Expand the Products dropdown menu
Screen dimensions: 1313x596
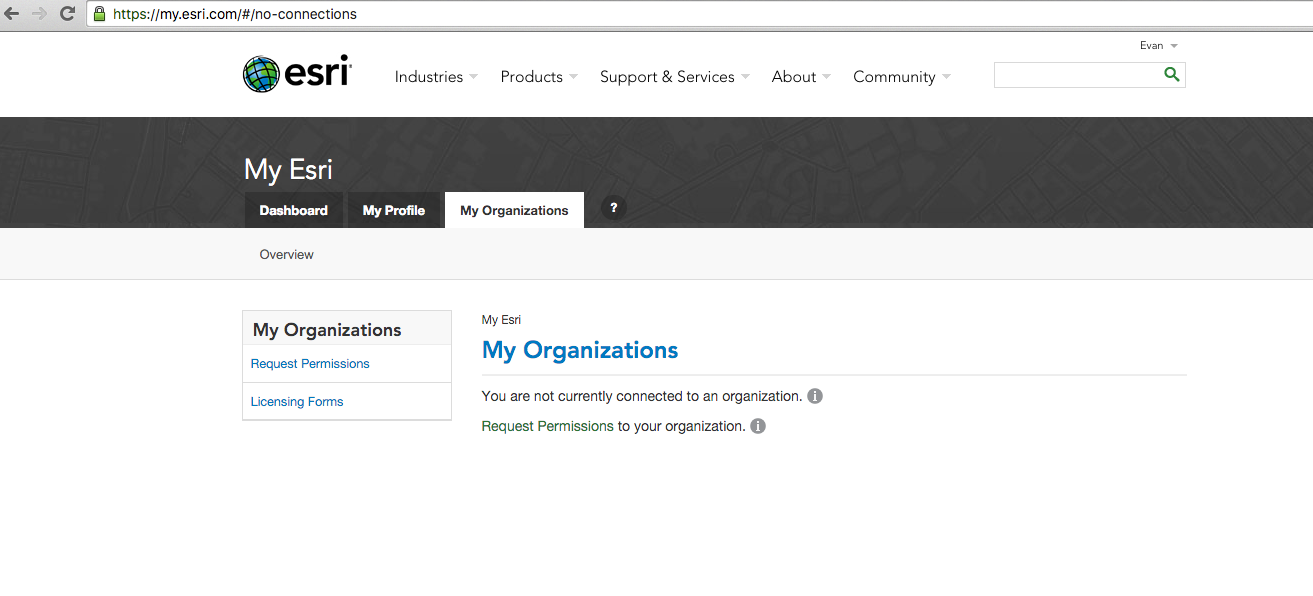[x=539, y=77]
